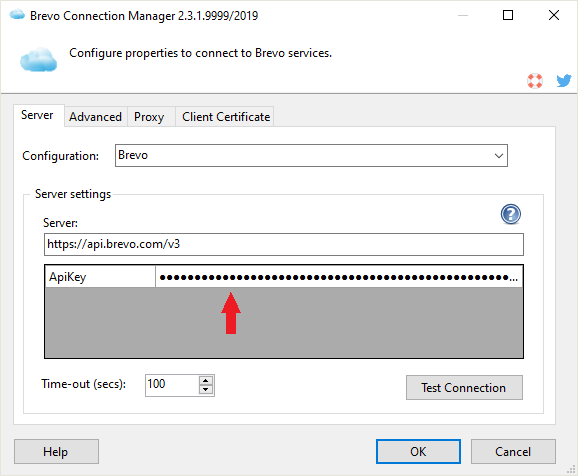Screen dimensions: 578x476
Task: Select the ApiKey row label
Action: 100,277
